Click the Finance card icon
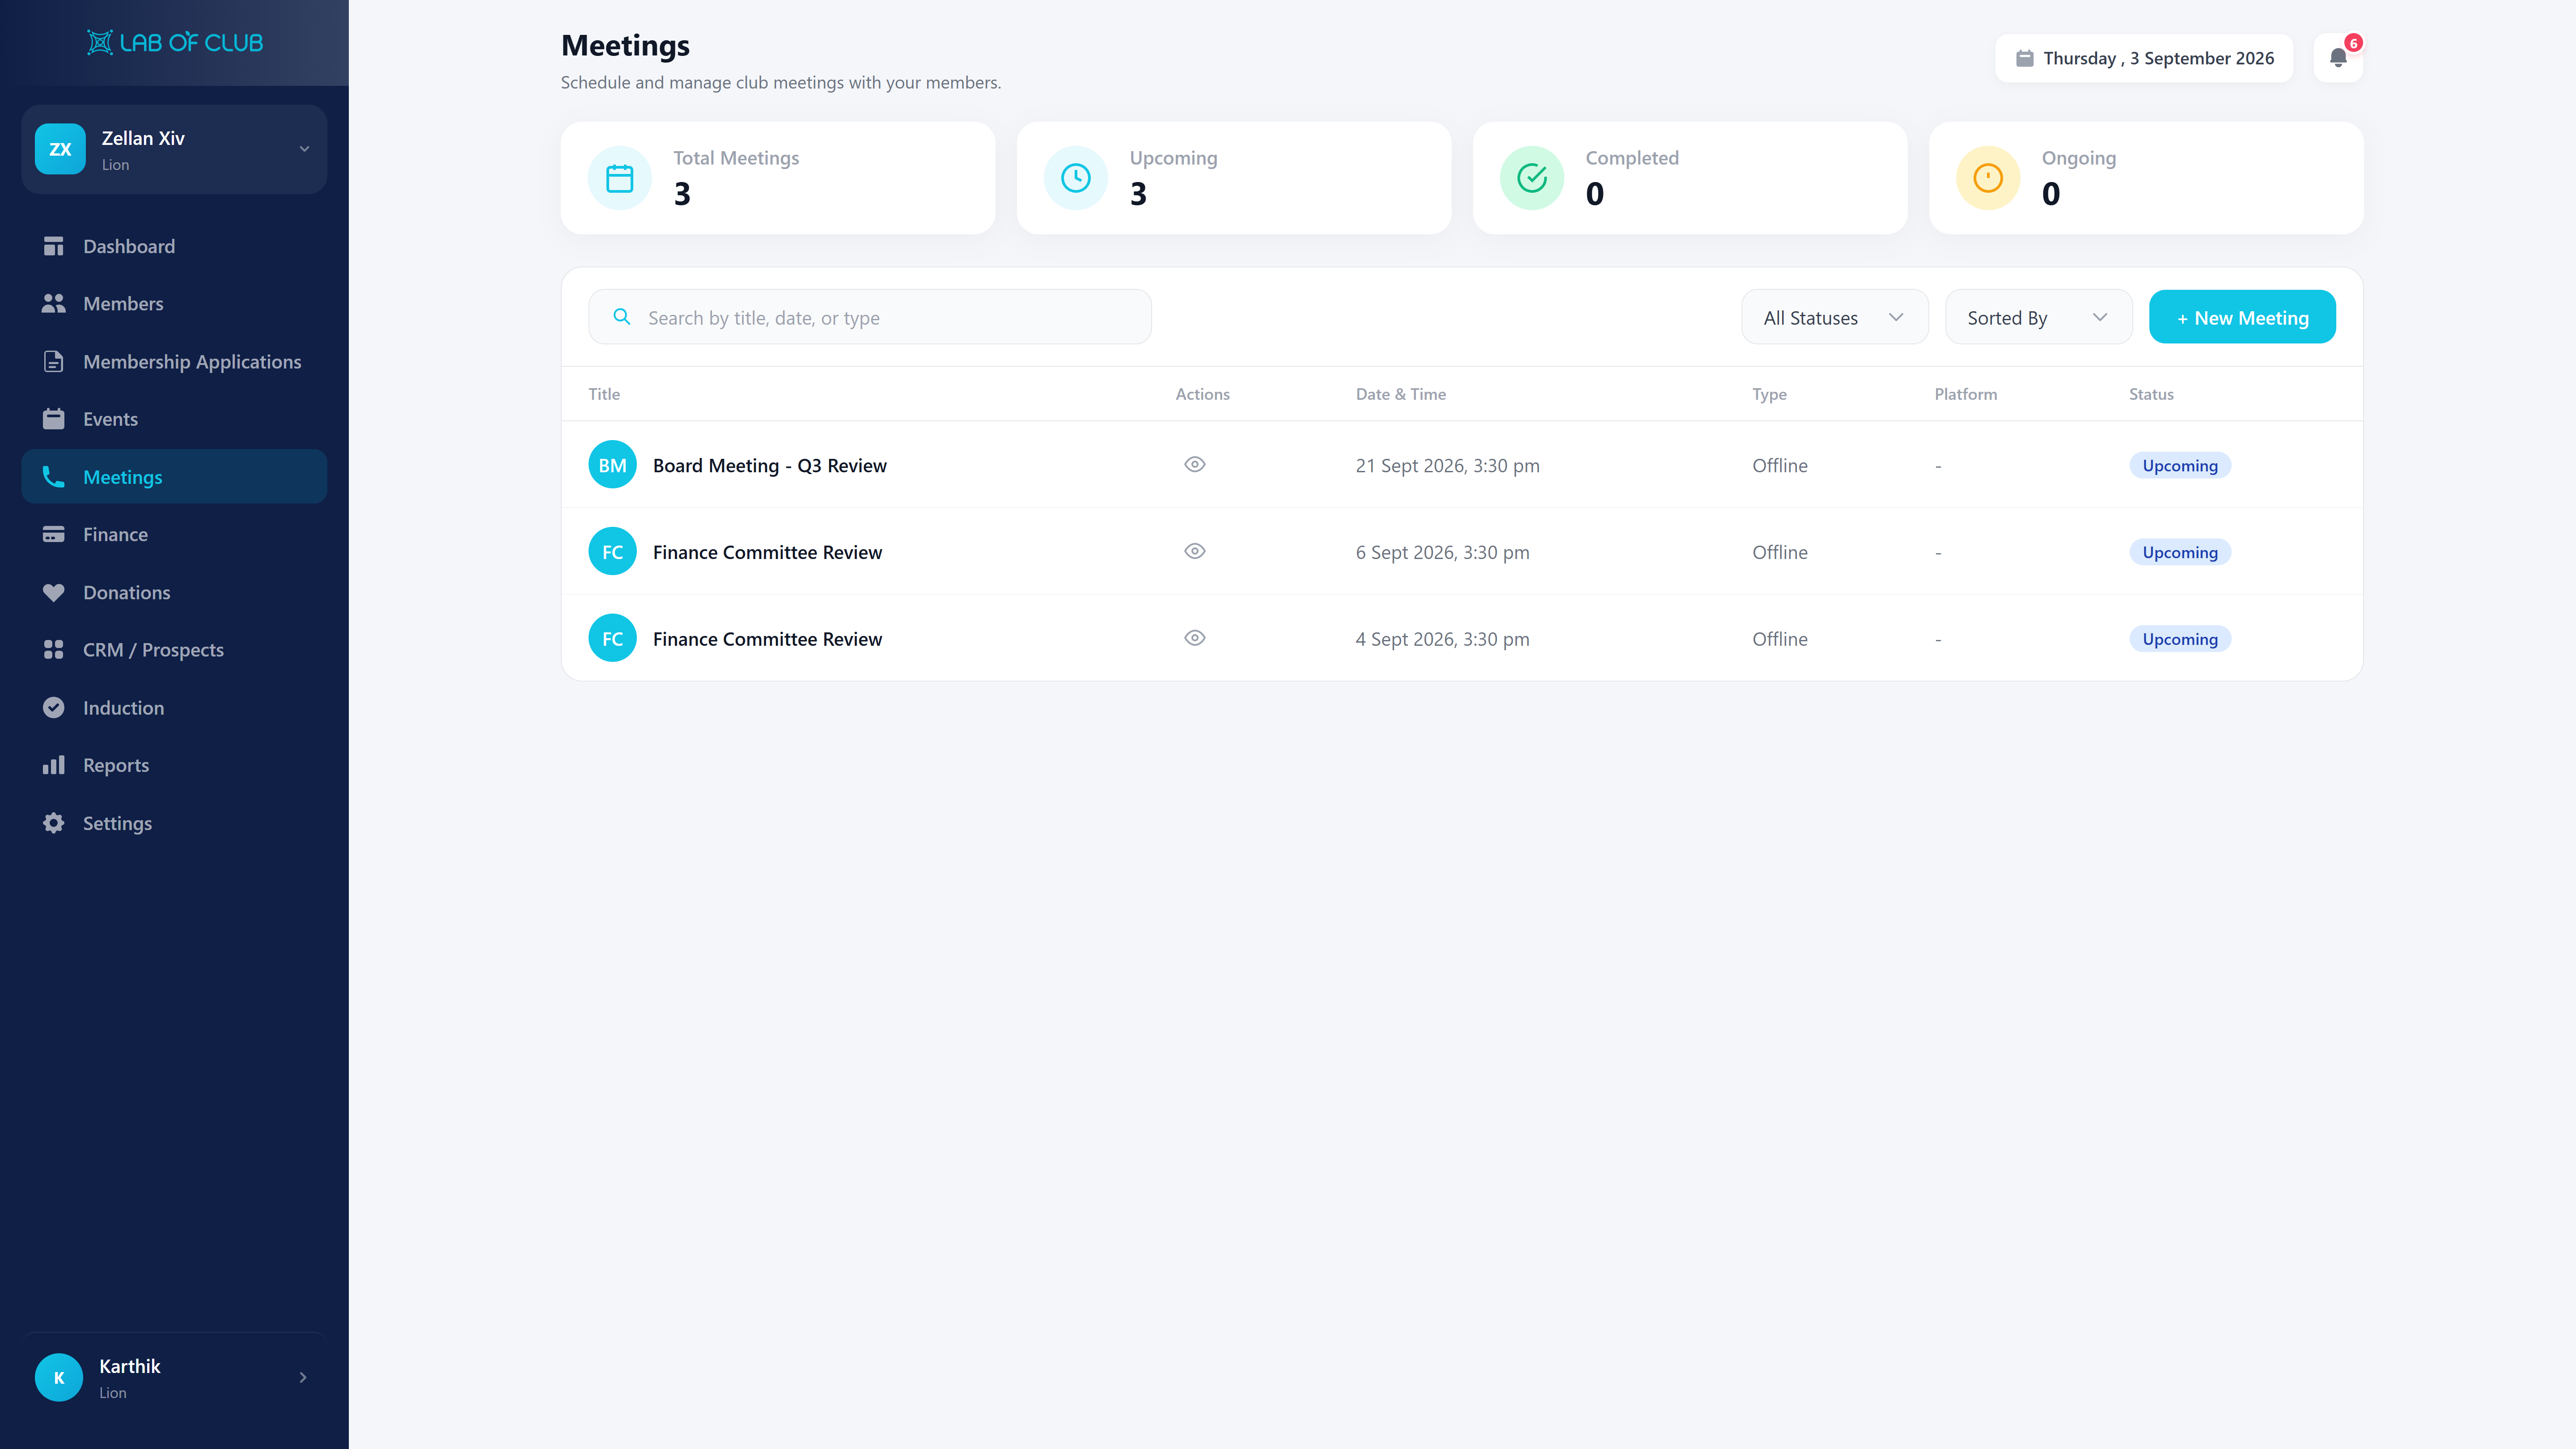The height and width of the screenshot is (1449, 2576). pos(54,535)
